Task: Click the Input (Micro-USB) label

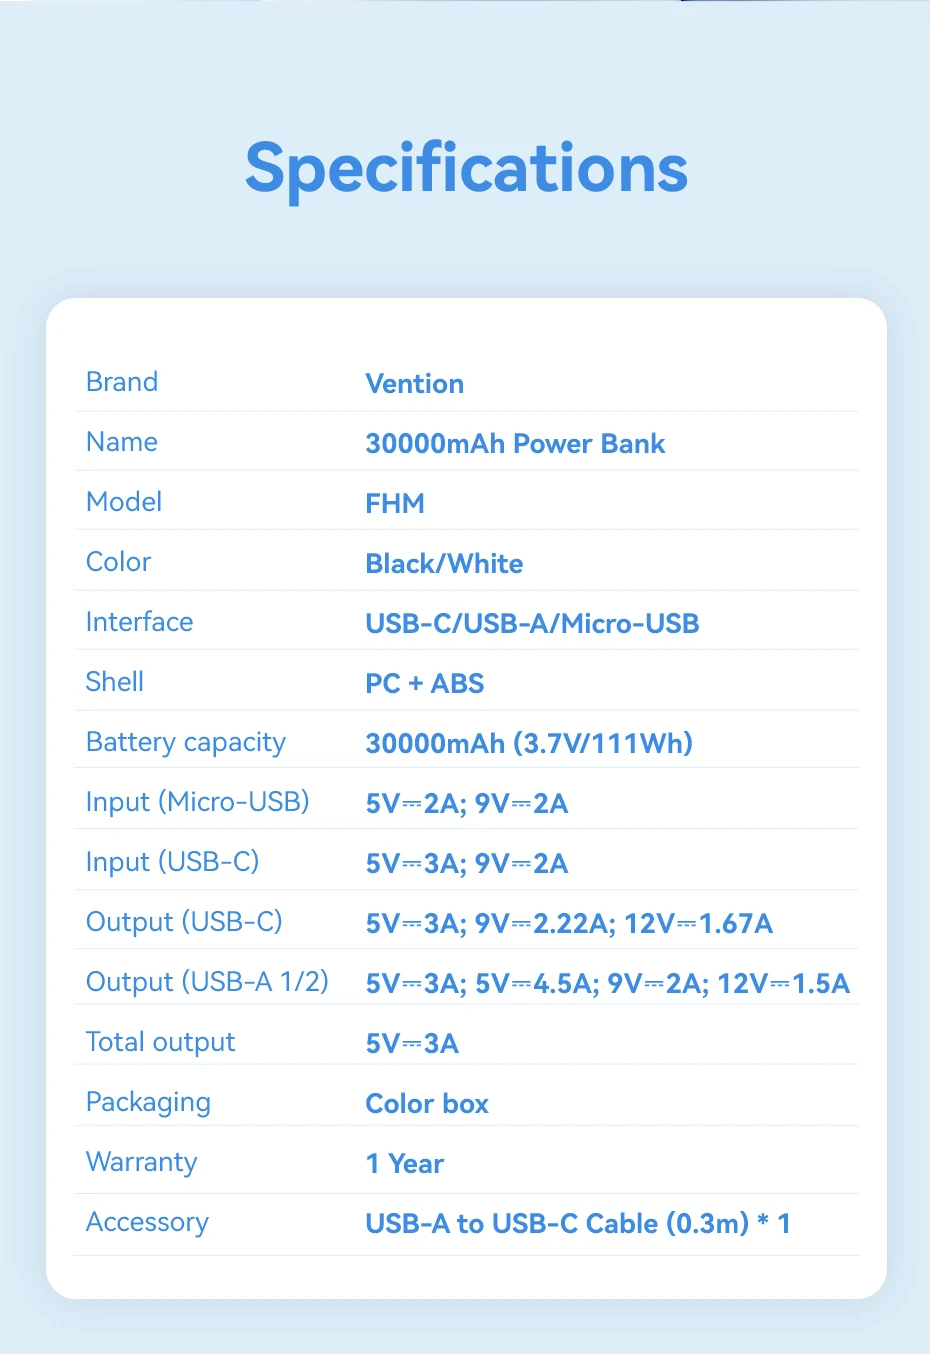Action: [198, 802]
